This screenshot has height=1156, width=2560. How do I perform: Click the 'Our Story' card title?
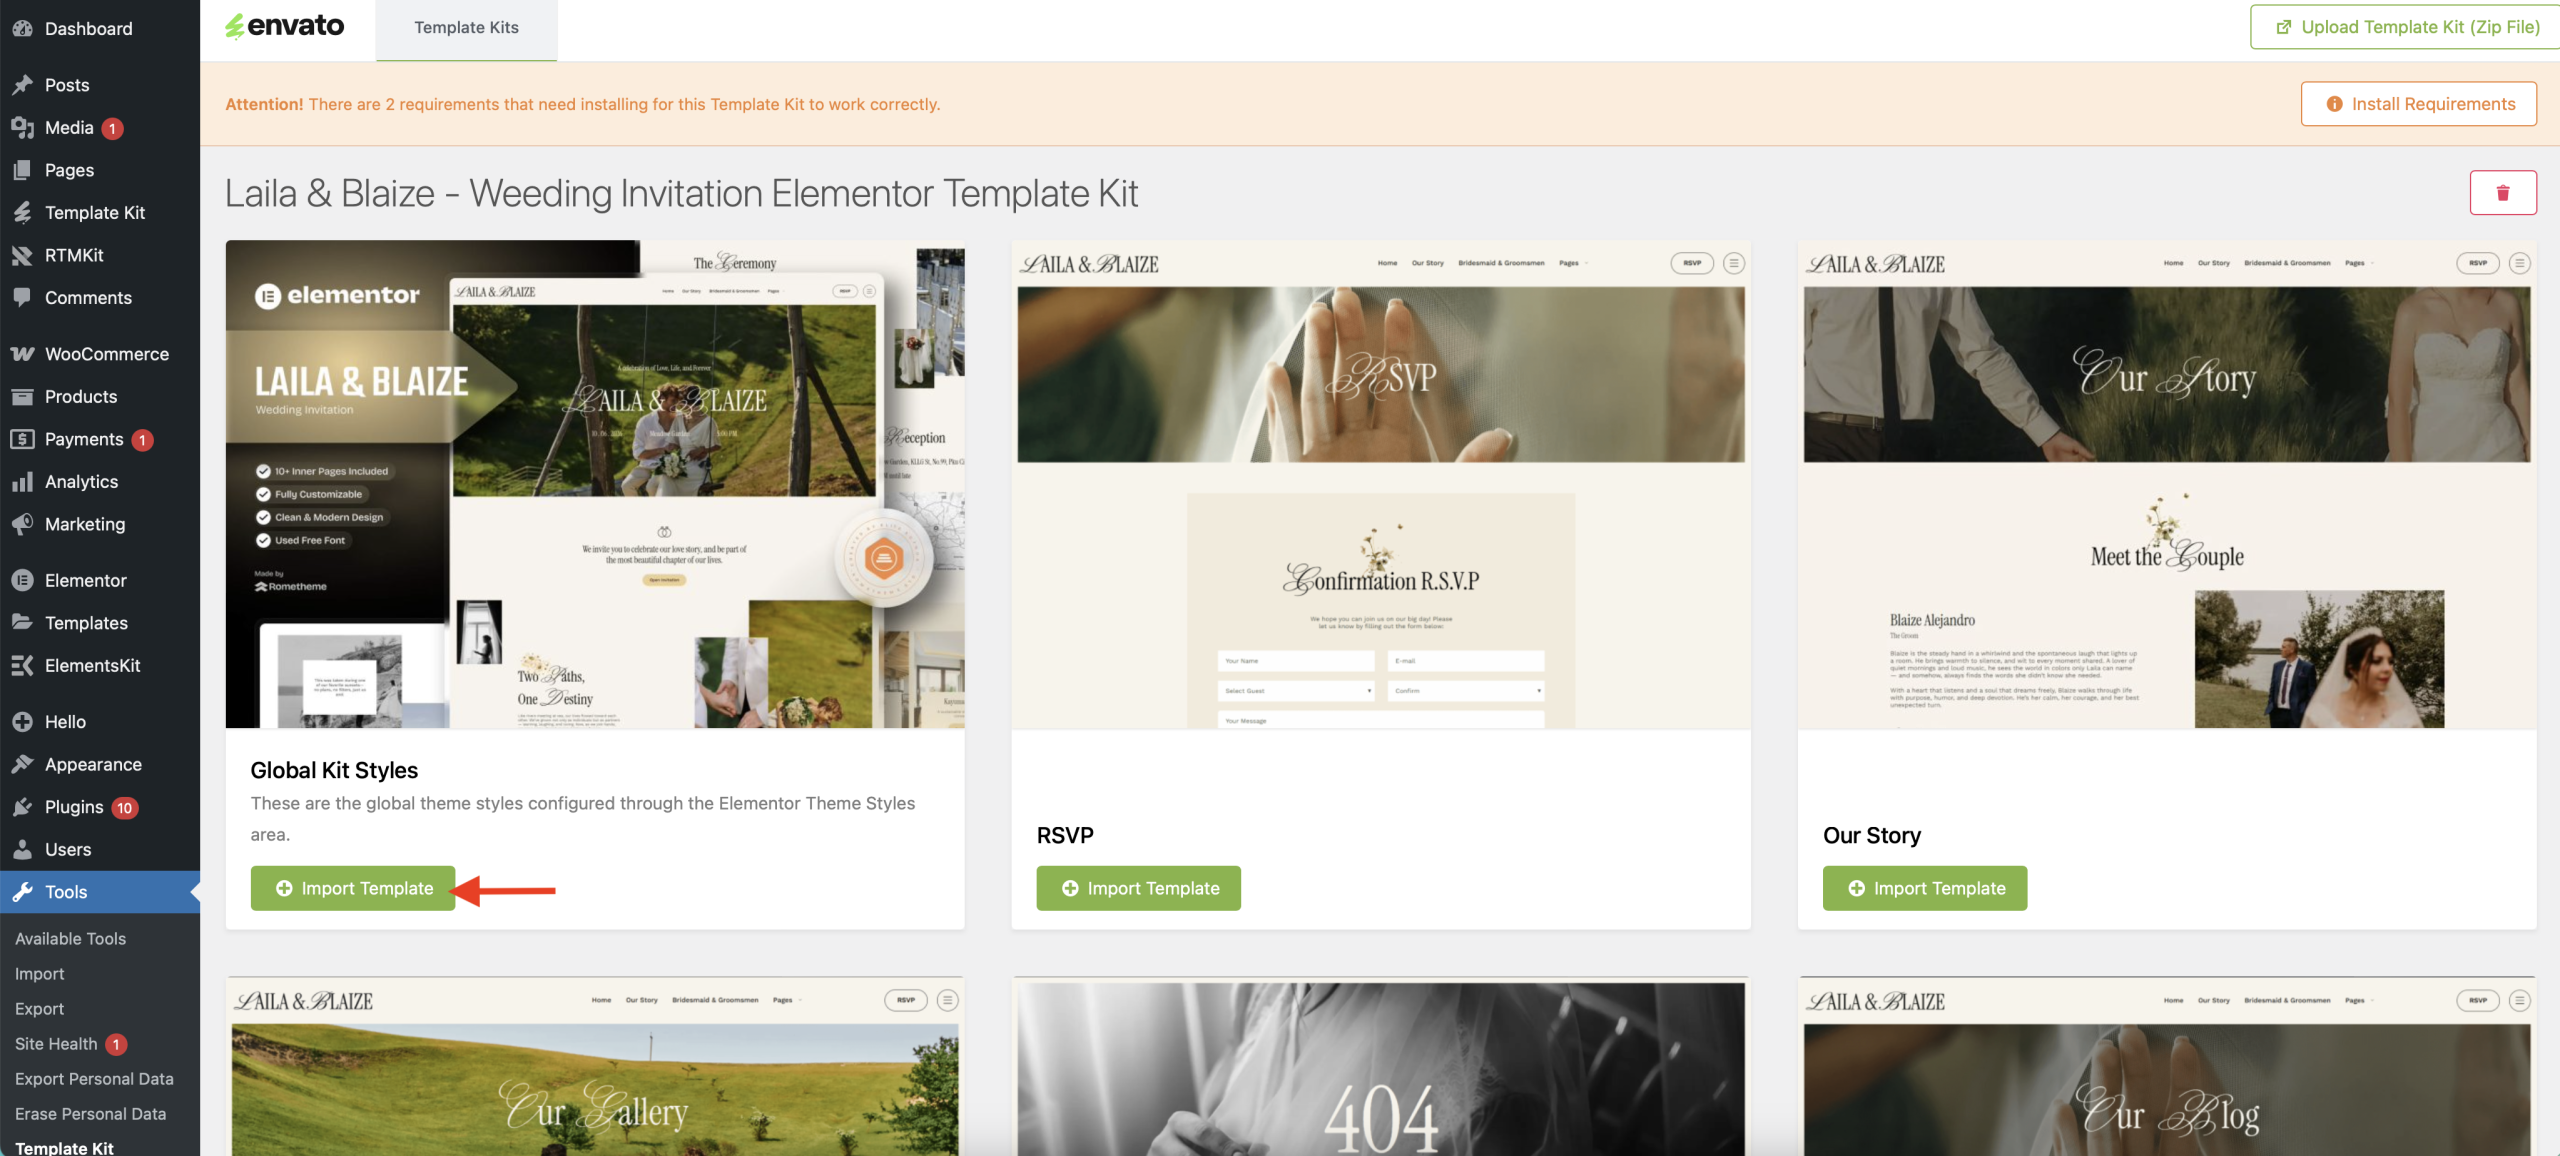click(x=1872, y=835)
